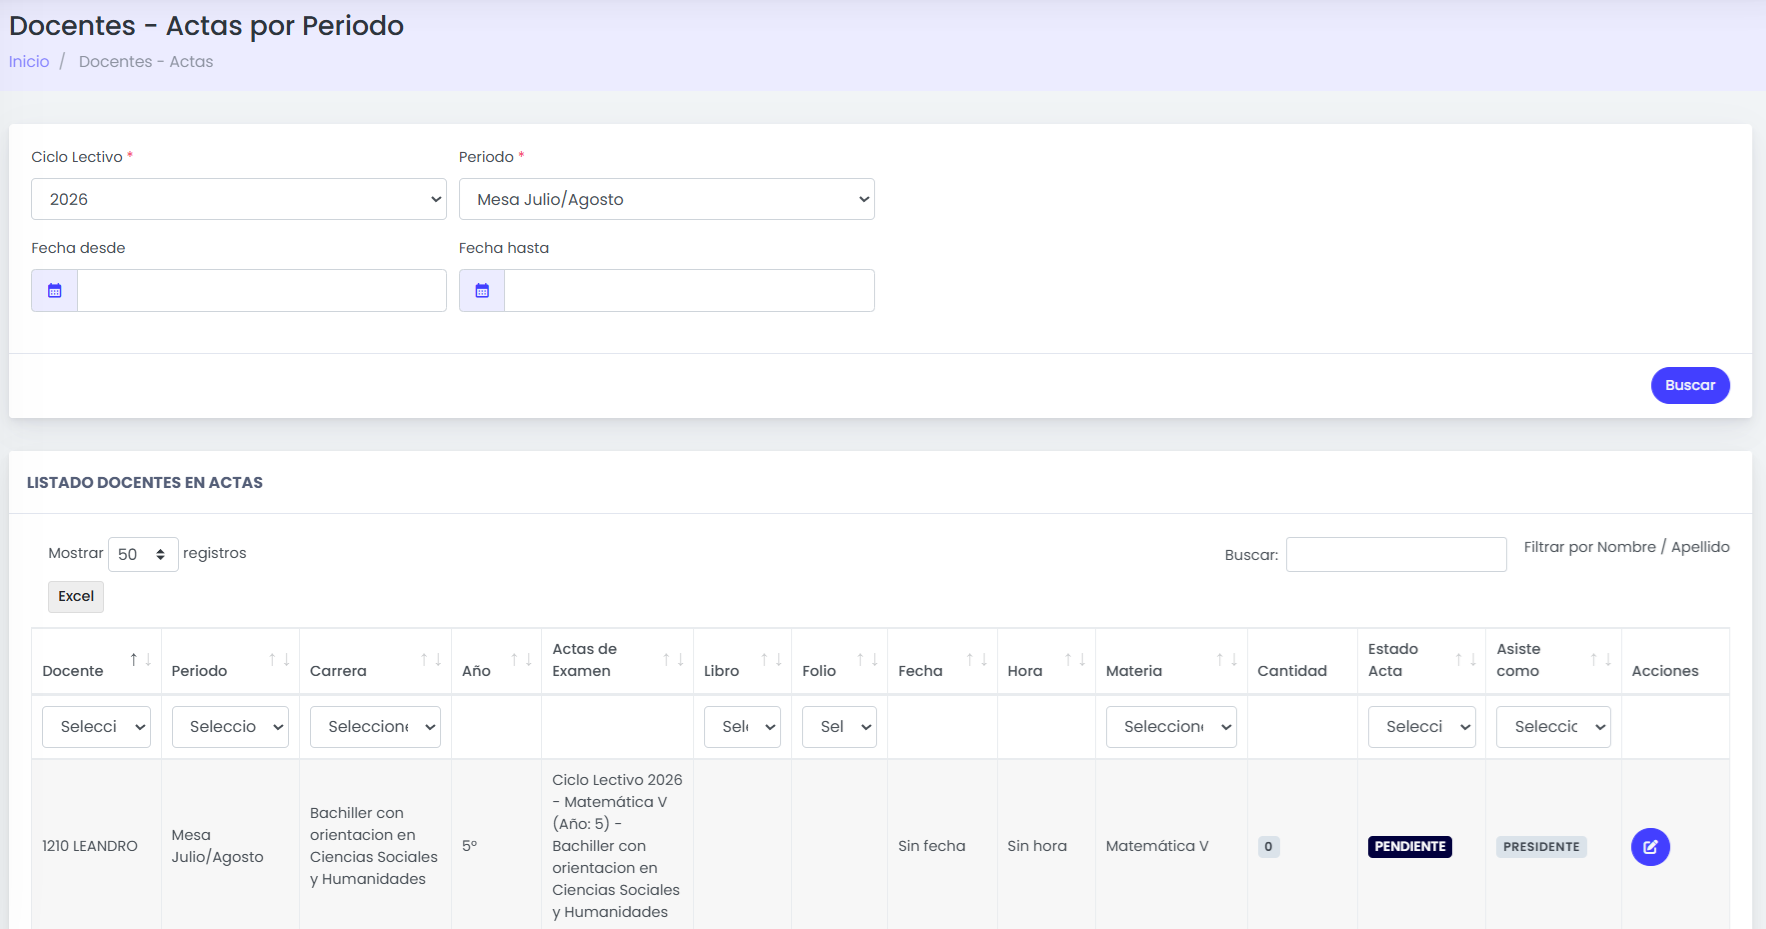This screenshot has height=929, width=1766.
Task: Click the PRESIDENTE badge
Action: [x=1541, y=847]
